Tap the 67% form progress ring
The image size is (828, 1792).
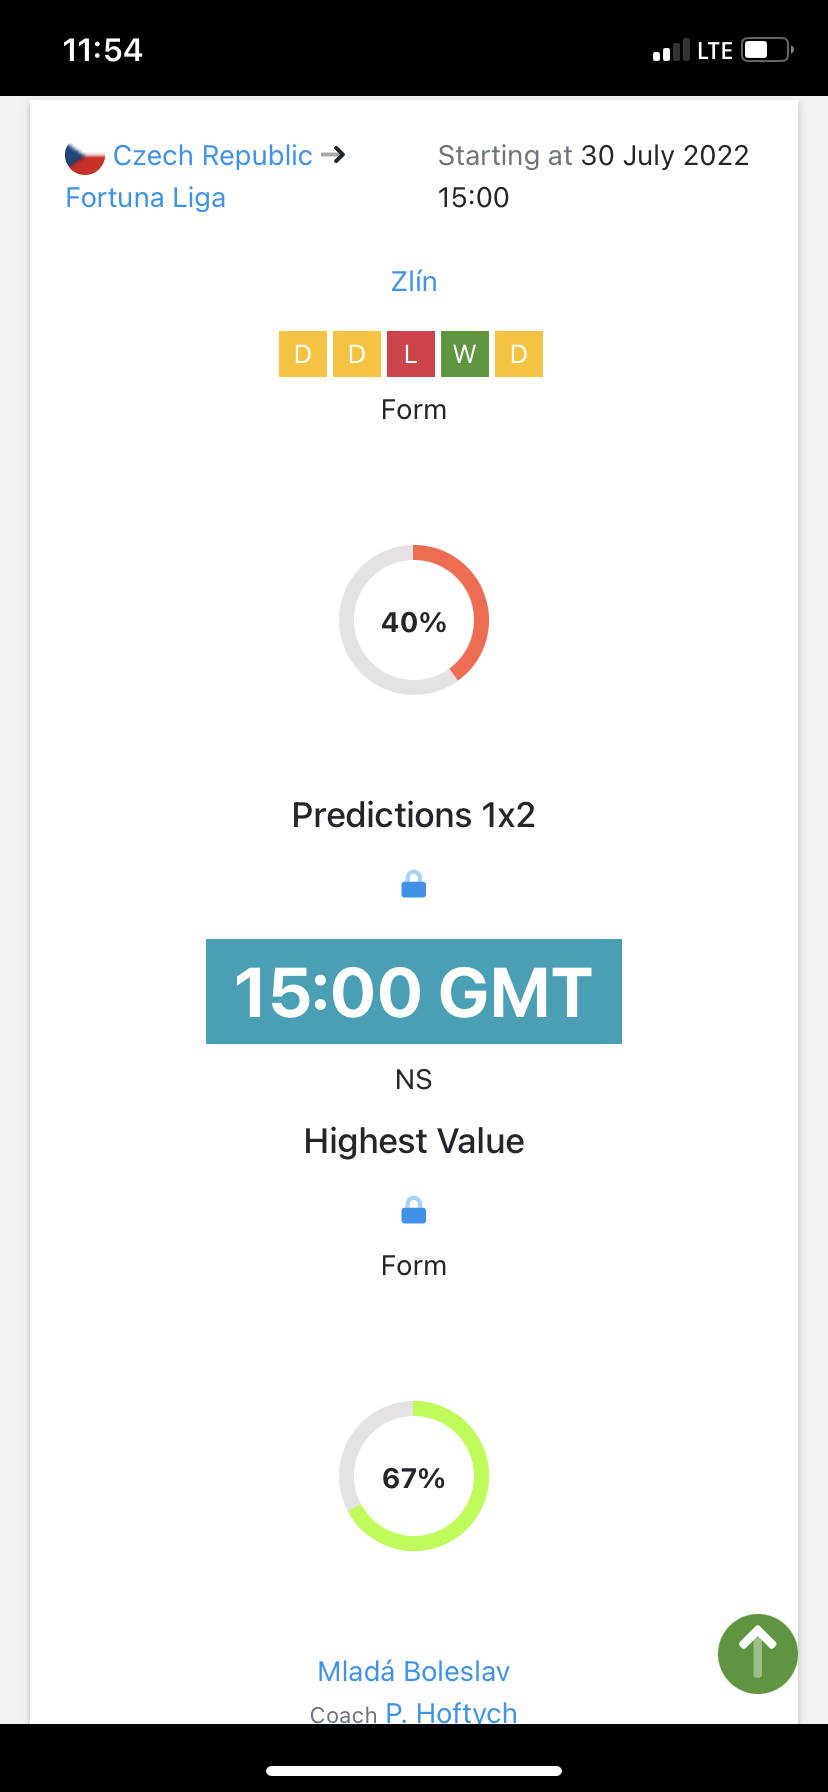(414, 1476)
